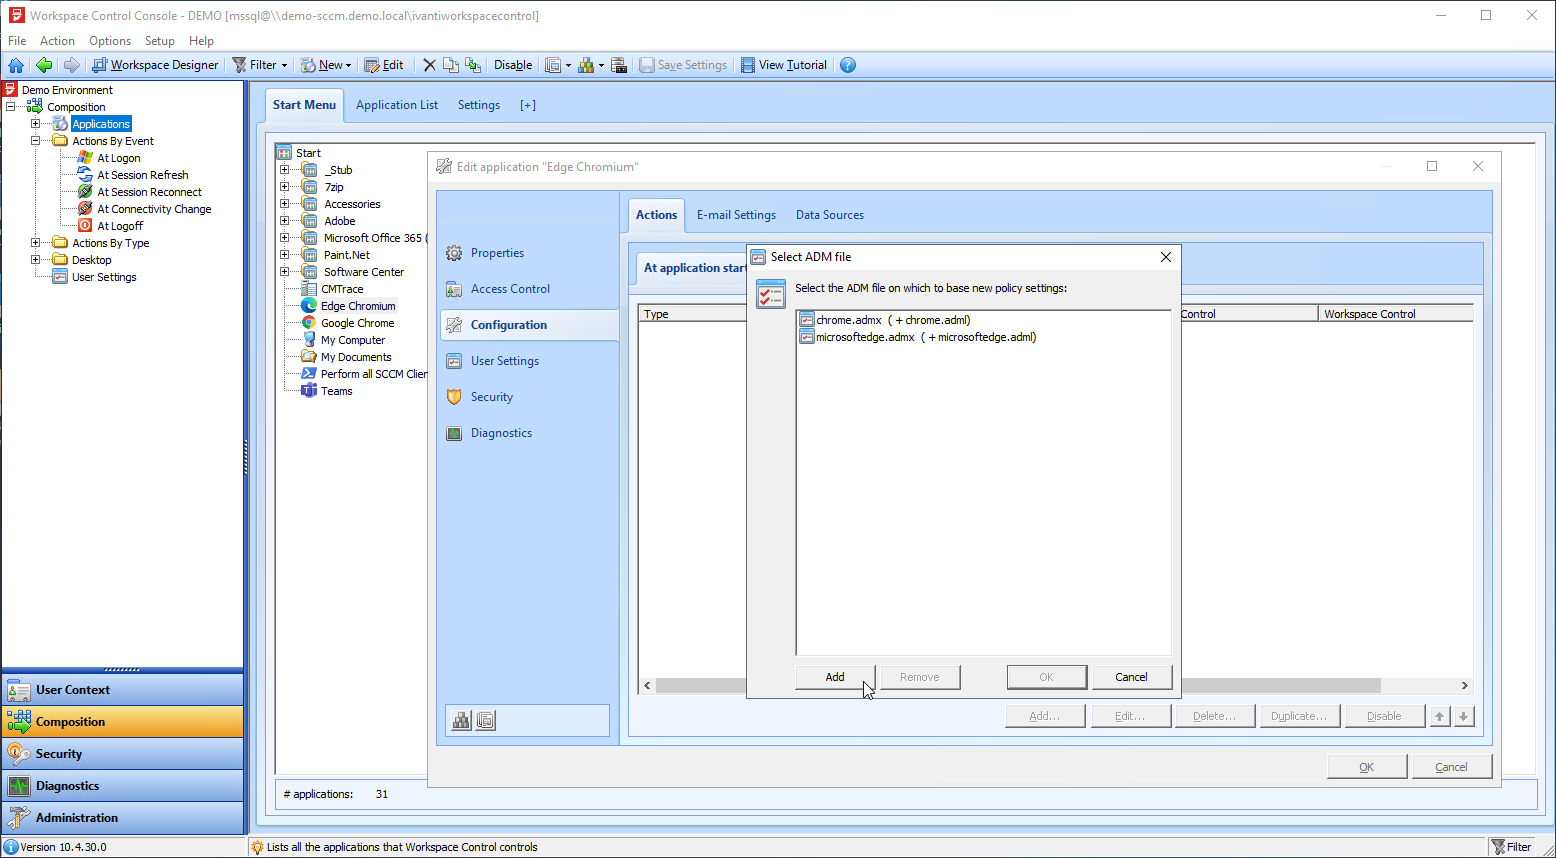Select the Google Chrome application icon

pyautogui.click(x=310, y=323)
